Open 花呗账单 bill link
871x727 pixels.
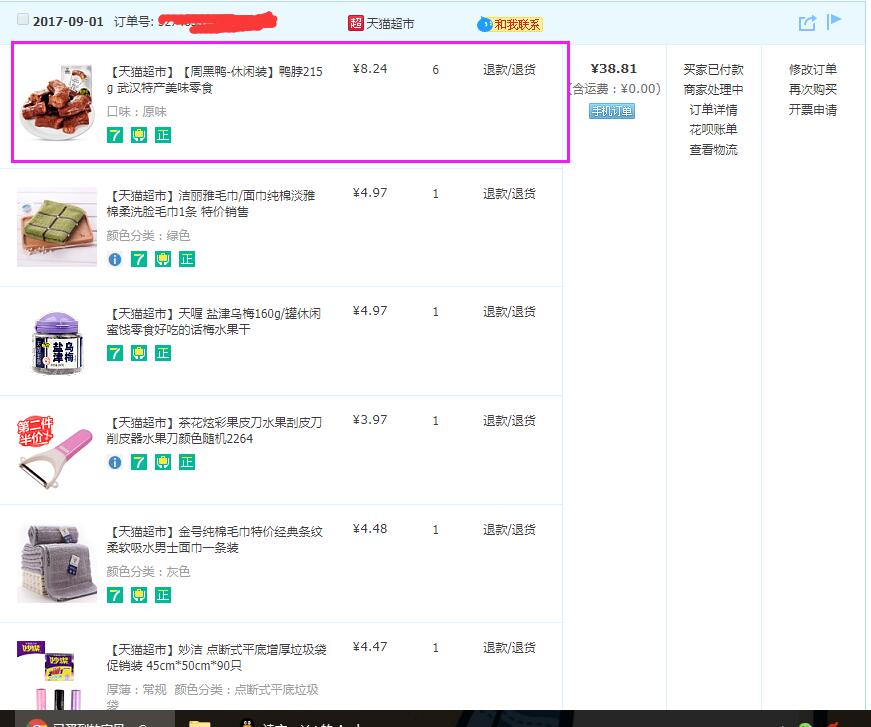(x=713, y=129)
